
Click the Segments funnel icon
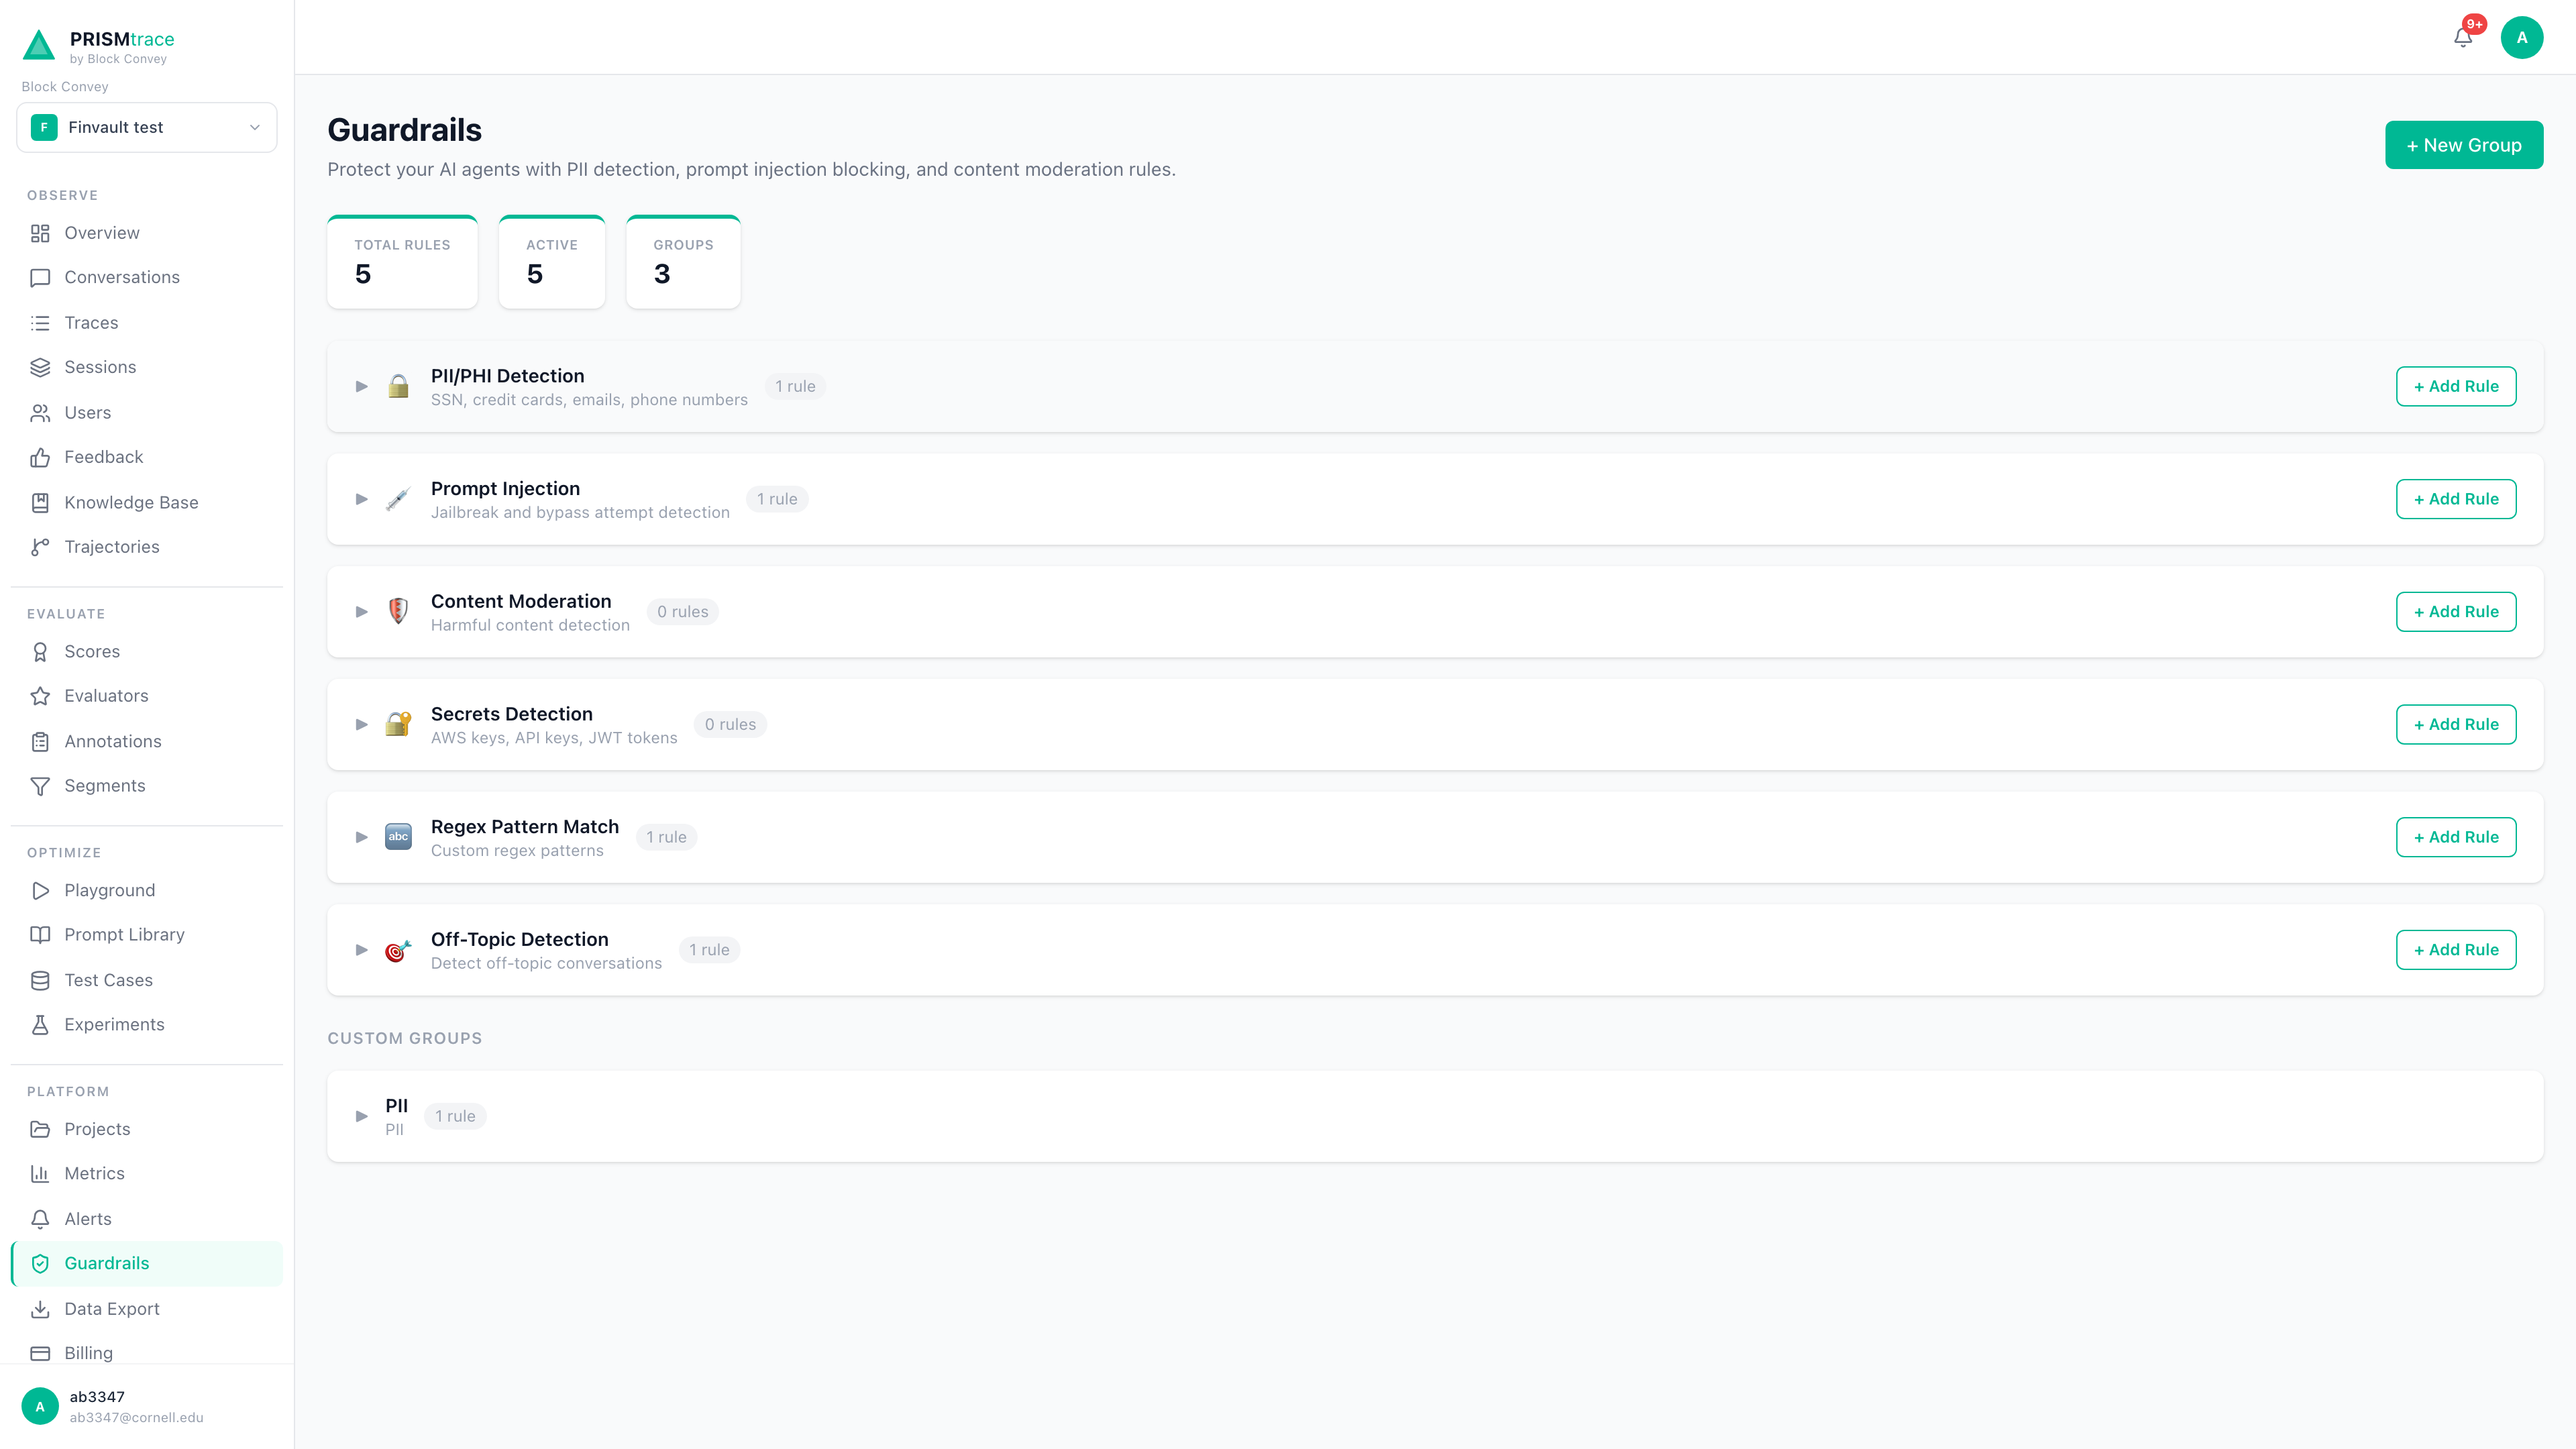click(x=40, y=786)
